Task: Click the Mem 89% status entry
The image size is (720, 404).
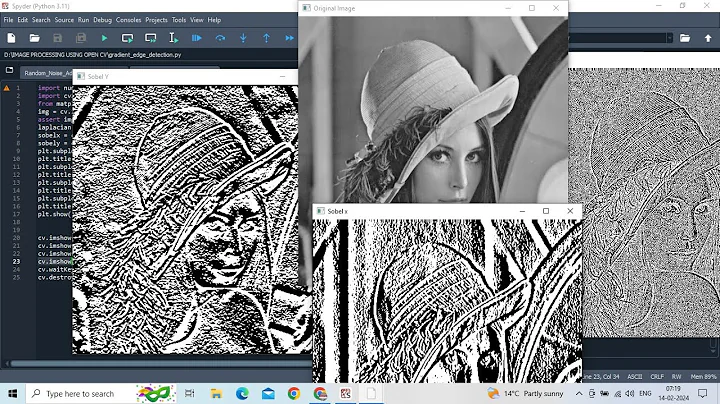Action: tap(703, 376)
